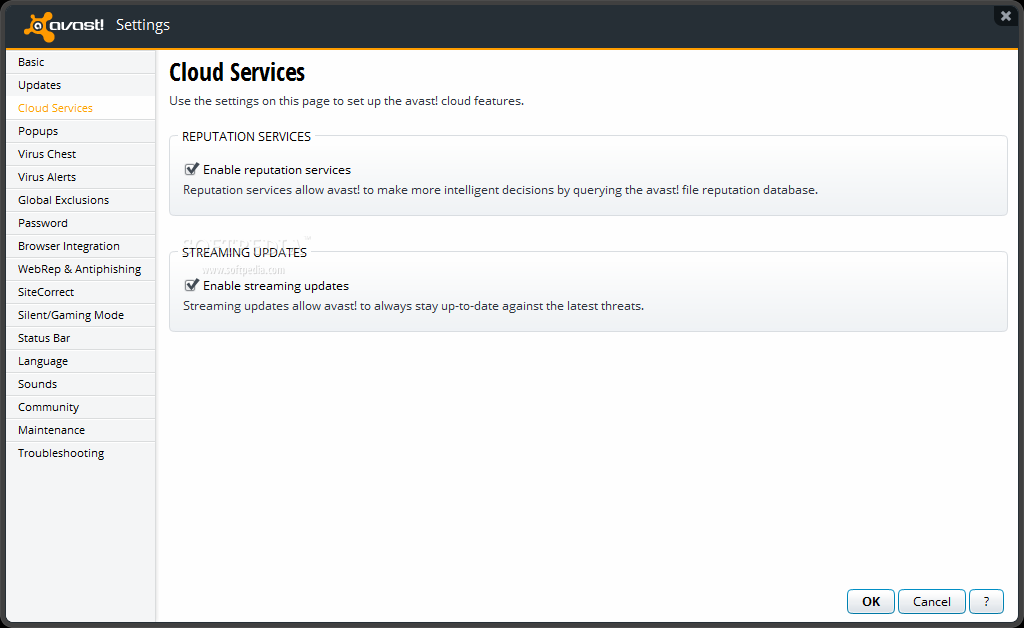Screen dimensions: 1024x628
Task: Click the Settings title text
Action: (x=143, y=25)
